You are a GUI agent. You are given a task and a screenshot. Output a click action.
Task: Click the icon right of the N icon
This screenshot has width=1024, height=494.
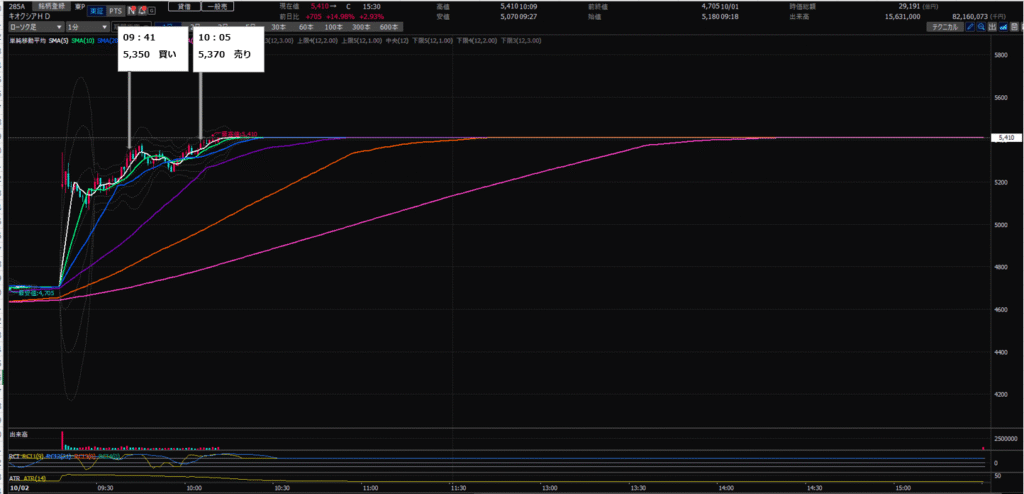tap(143, 10)
